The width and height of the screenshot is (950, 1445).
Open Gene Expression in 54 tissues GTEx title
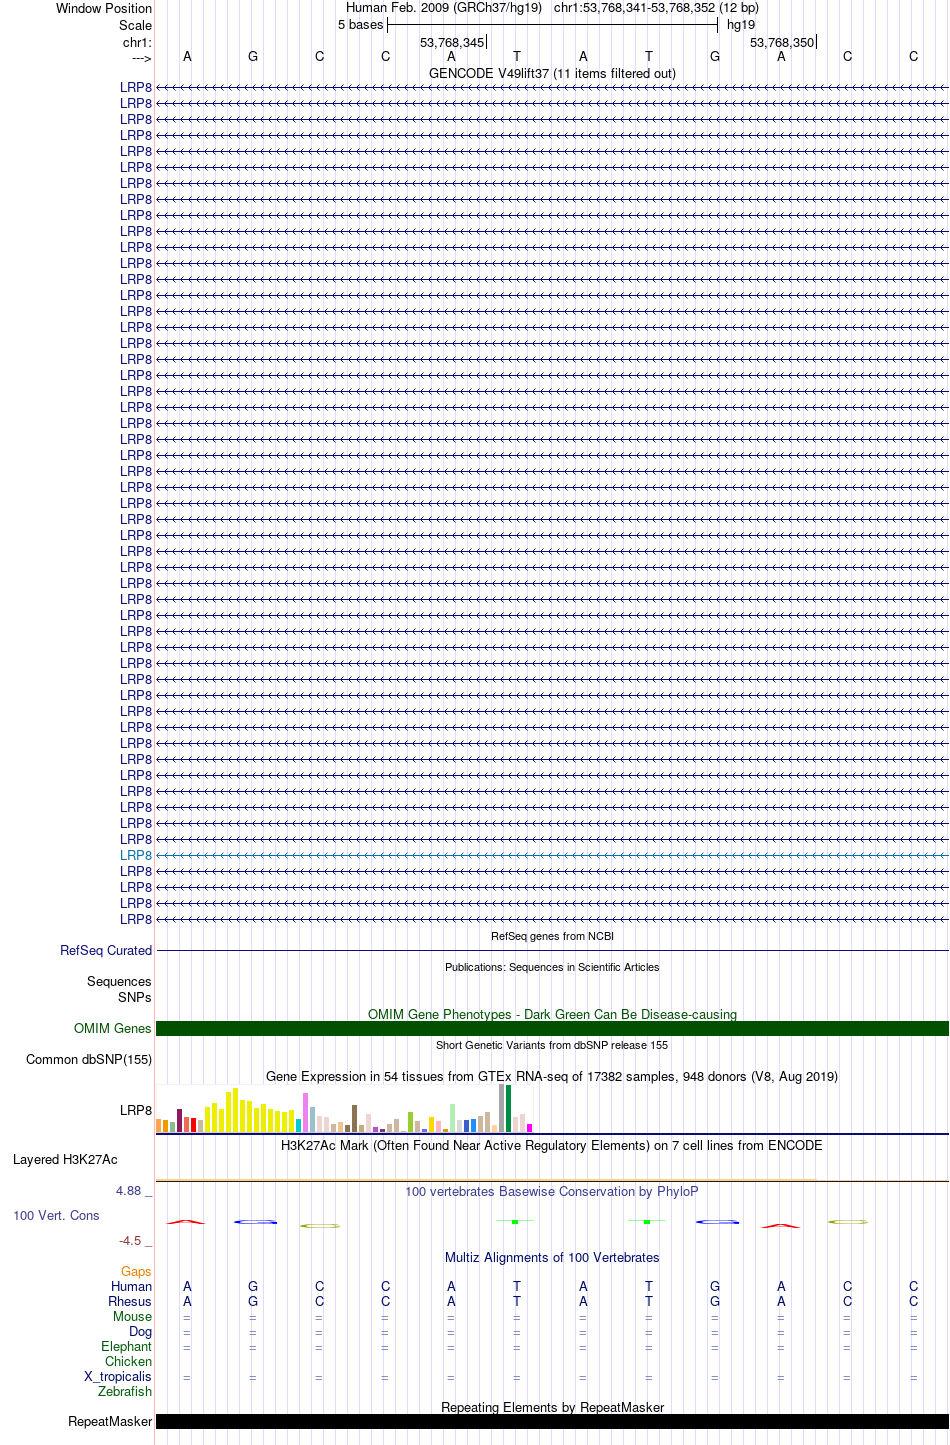pos(552,1077)
